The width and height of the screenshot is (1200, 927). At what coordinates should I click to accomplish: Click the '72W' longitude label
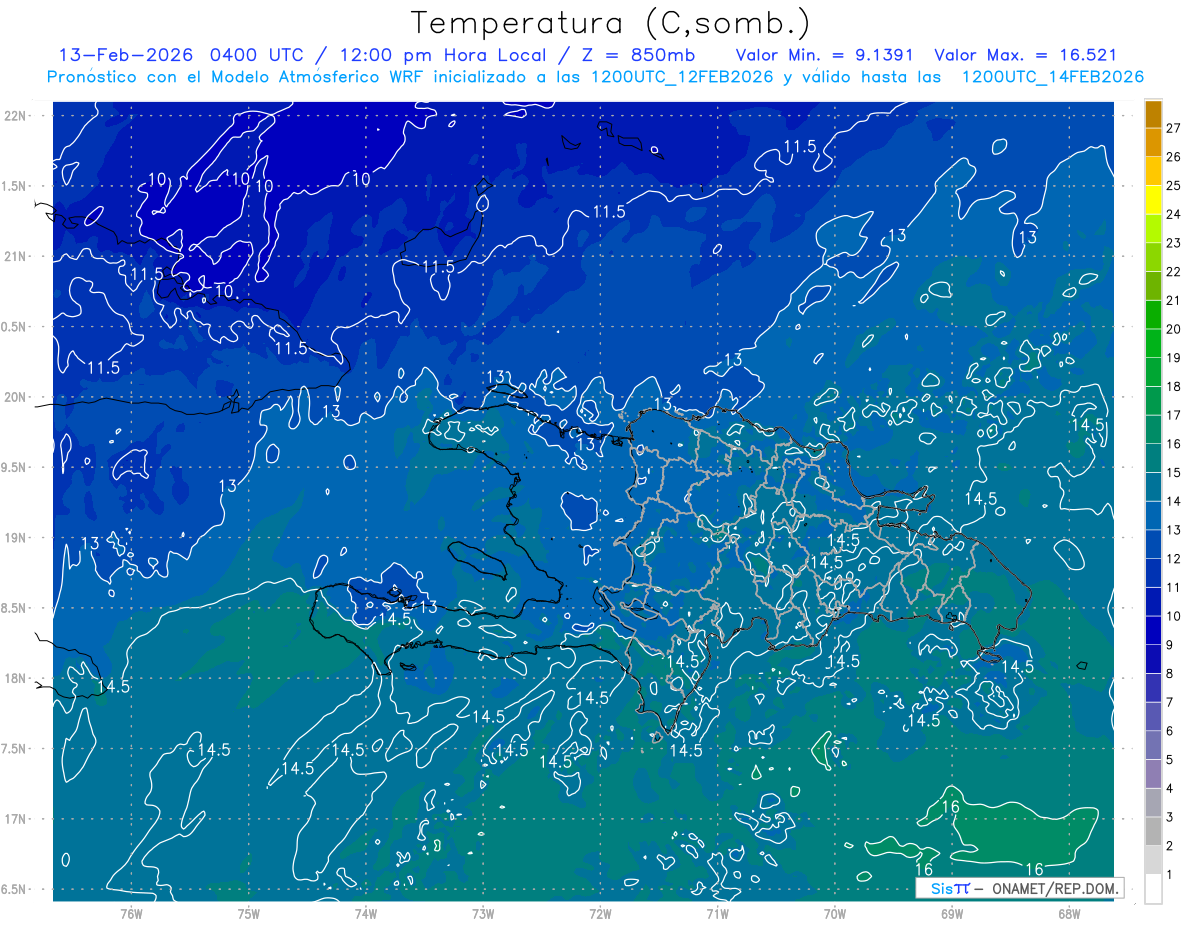(x=600, y=913)
